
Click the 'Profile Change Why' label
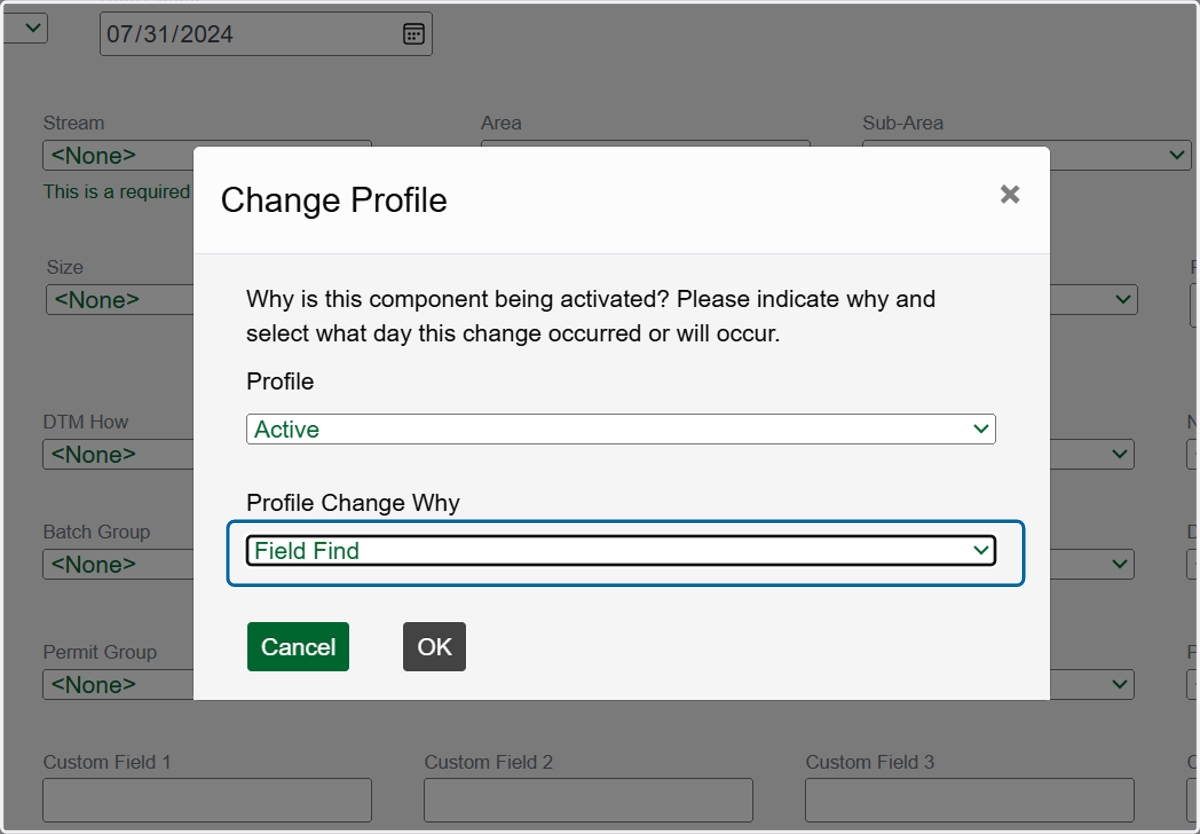[353, 502]
